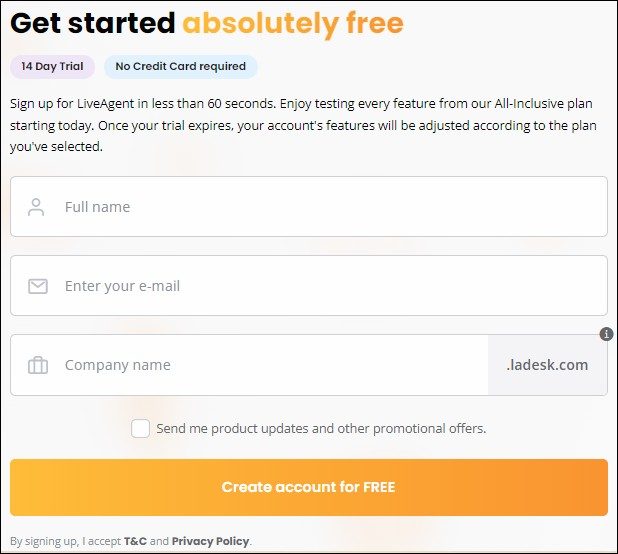
Task: Click the 14 Day Trial badge
Action: pyautogui.click(x=52, y=67)
